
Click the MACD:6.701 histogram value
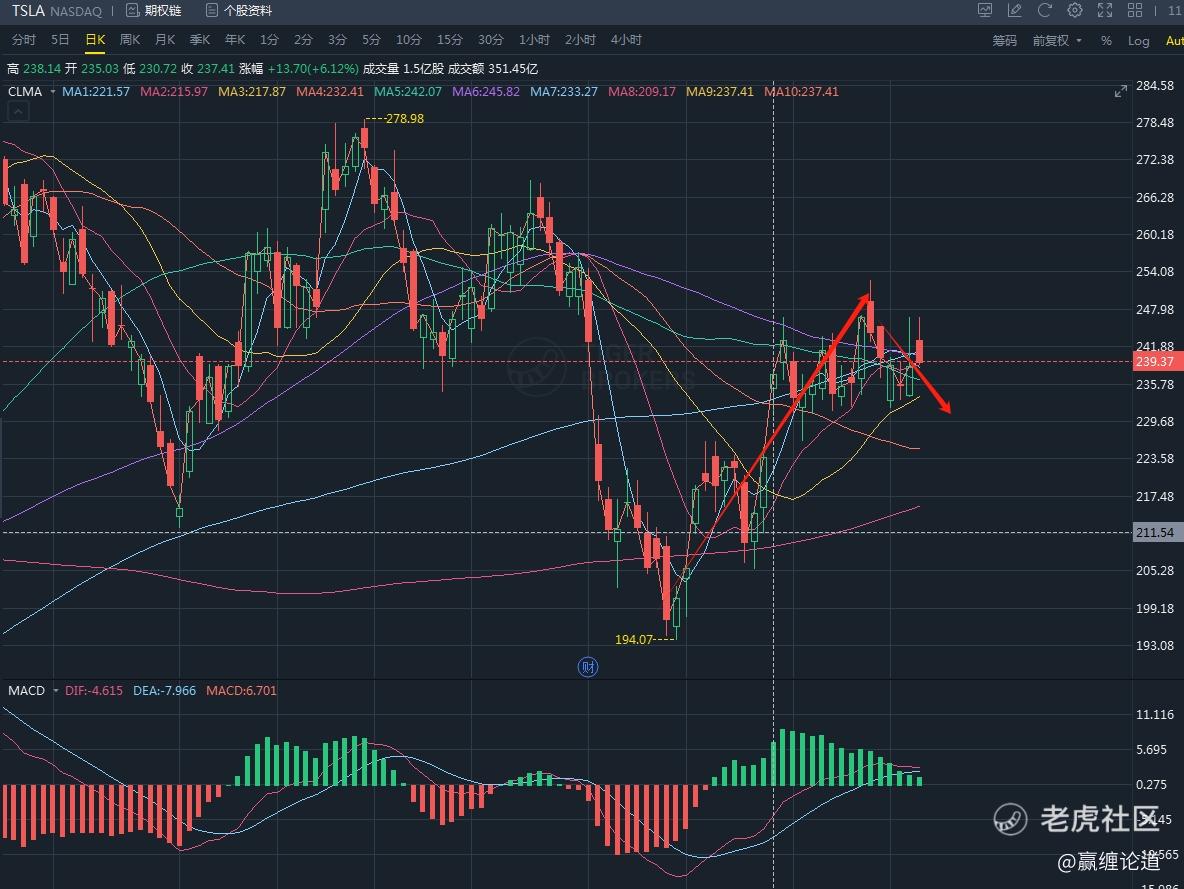point(242,690)
